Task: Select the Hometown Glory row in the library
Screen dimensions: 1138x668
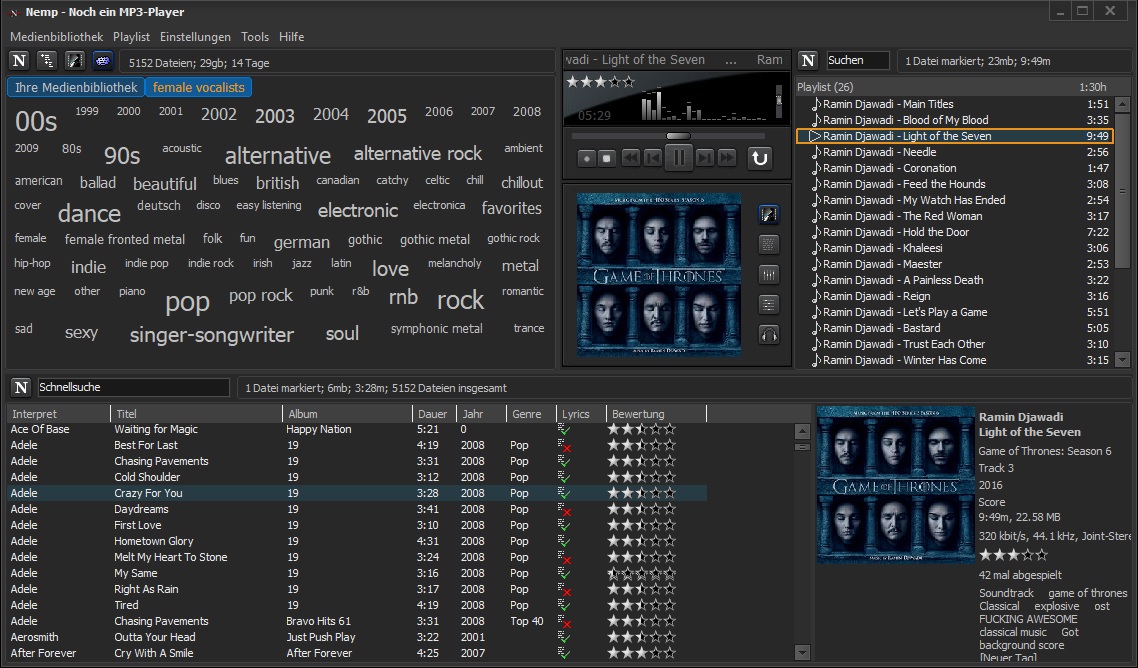Action: [x=357, y=541]
